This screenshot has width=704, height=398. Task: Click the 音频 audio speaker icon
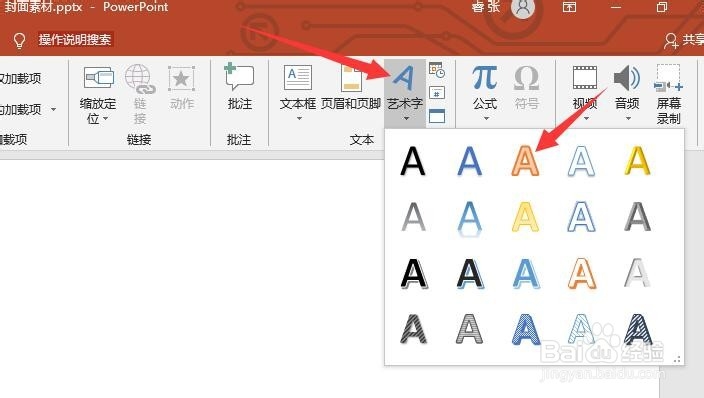tap(626, 77)
